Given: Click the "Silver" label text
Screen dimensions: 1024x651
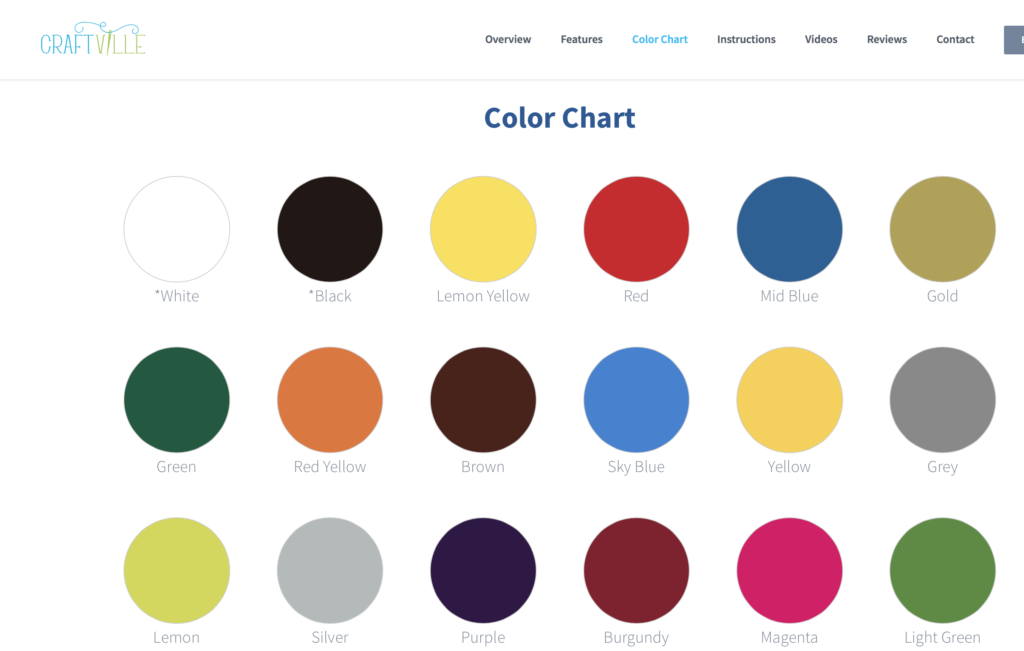Looking at the screenshot, I should click(x=330, y=637).
